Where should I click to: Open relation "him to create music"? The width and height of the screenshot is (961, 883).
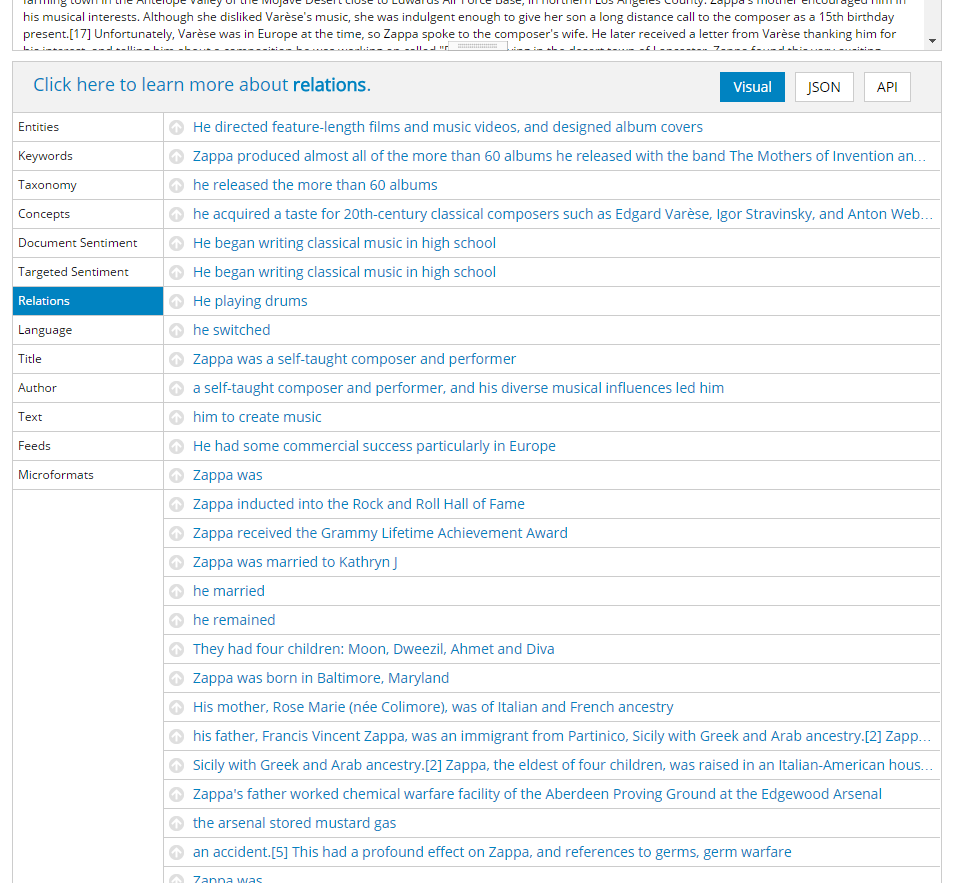tap(257, 417)
